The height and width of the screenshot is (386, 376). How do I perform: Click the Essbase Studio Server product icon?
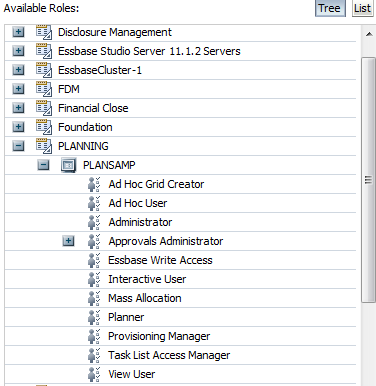pos(44,51)
